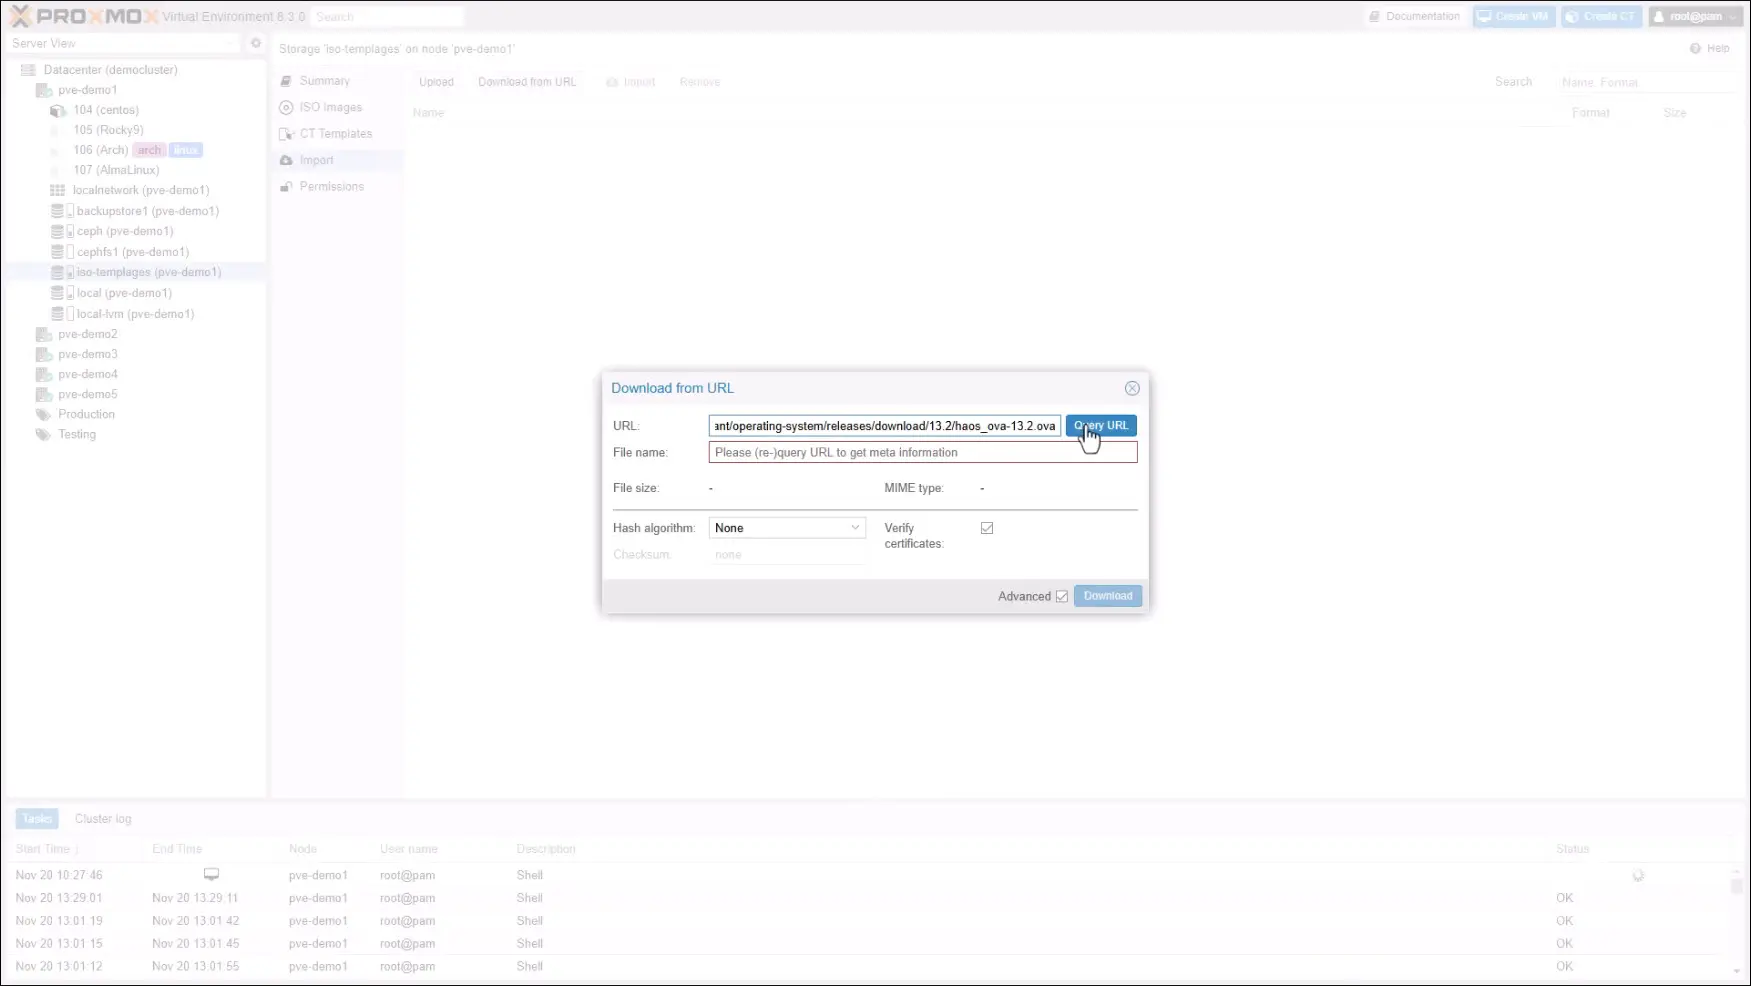
Task: Open the Import section in side menu
Action: (x=337, y=160)
